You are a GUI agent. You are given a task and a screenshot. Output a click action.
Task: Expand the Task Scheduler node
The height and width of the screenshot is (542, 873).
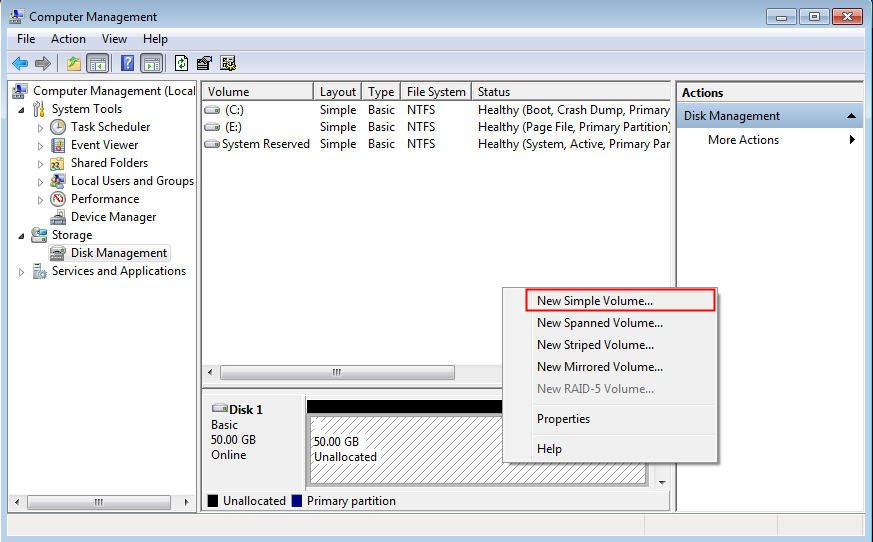[x=40, y=128]
